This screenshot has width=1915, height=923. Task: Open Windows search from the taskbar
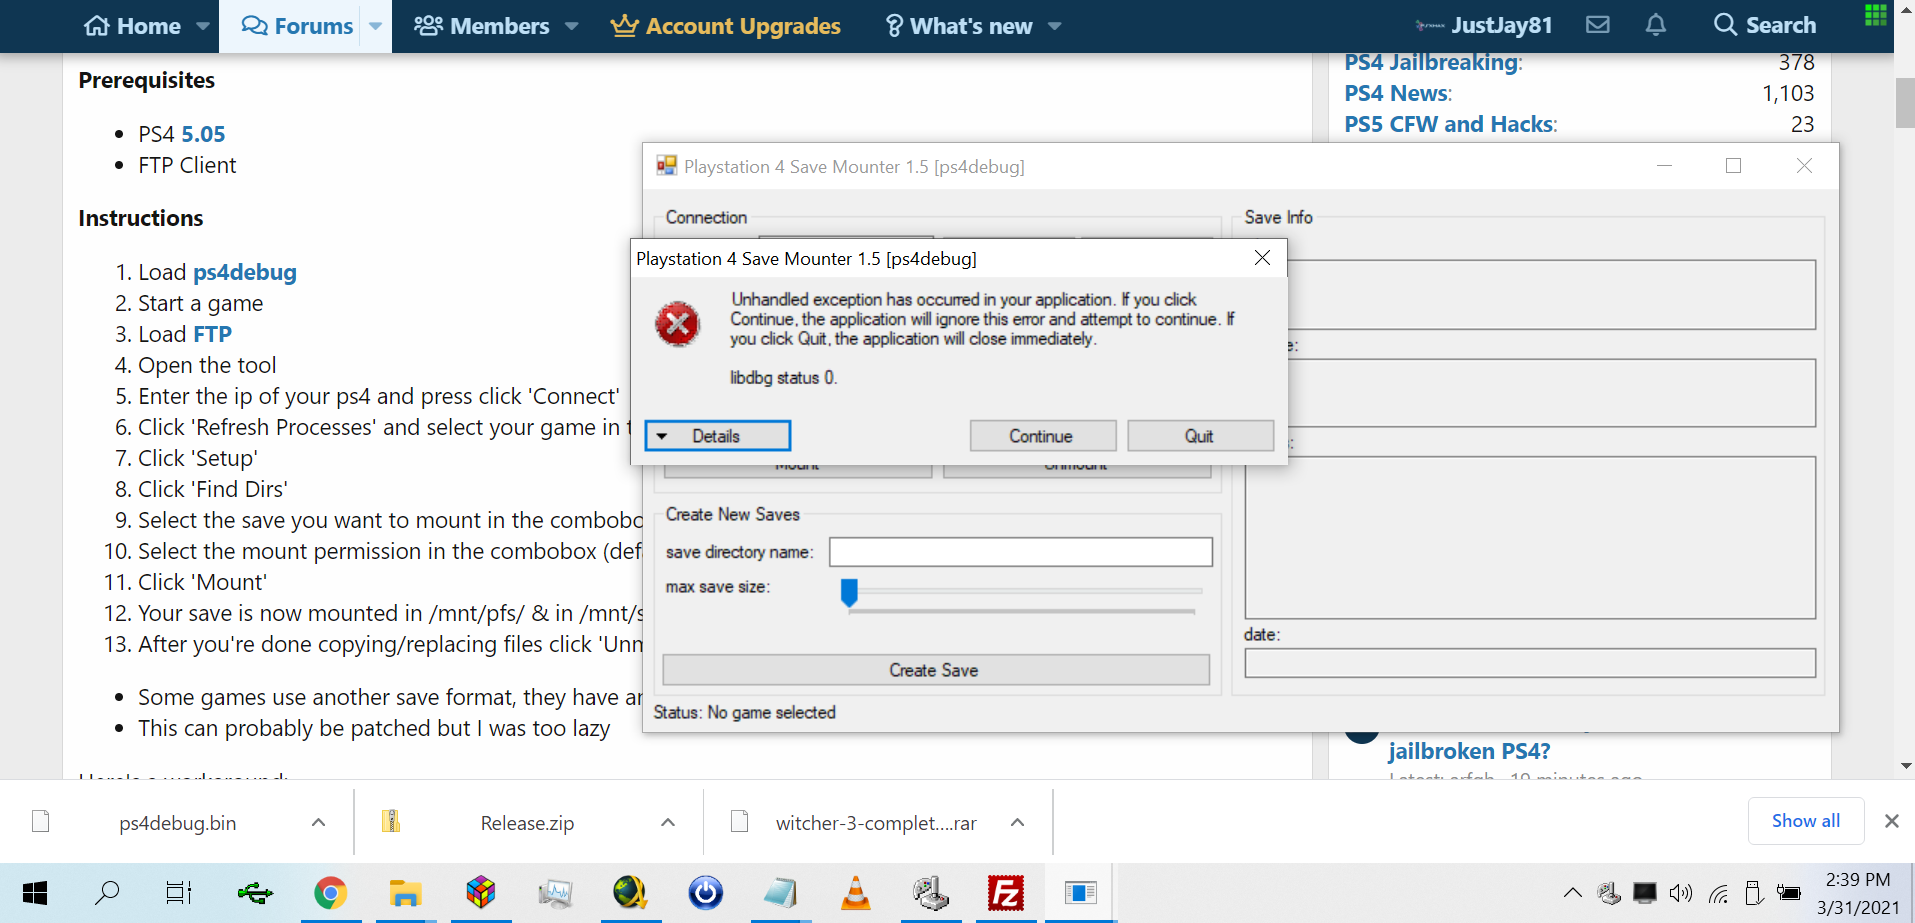(x=107, y=893)
